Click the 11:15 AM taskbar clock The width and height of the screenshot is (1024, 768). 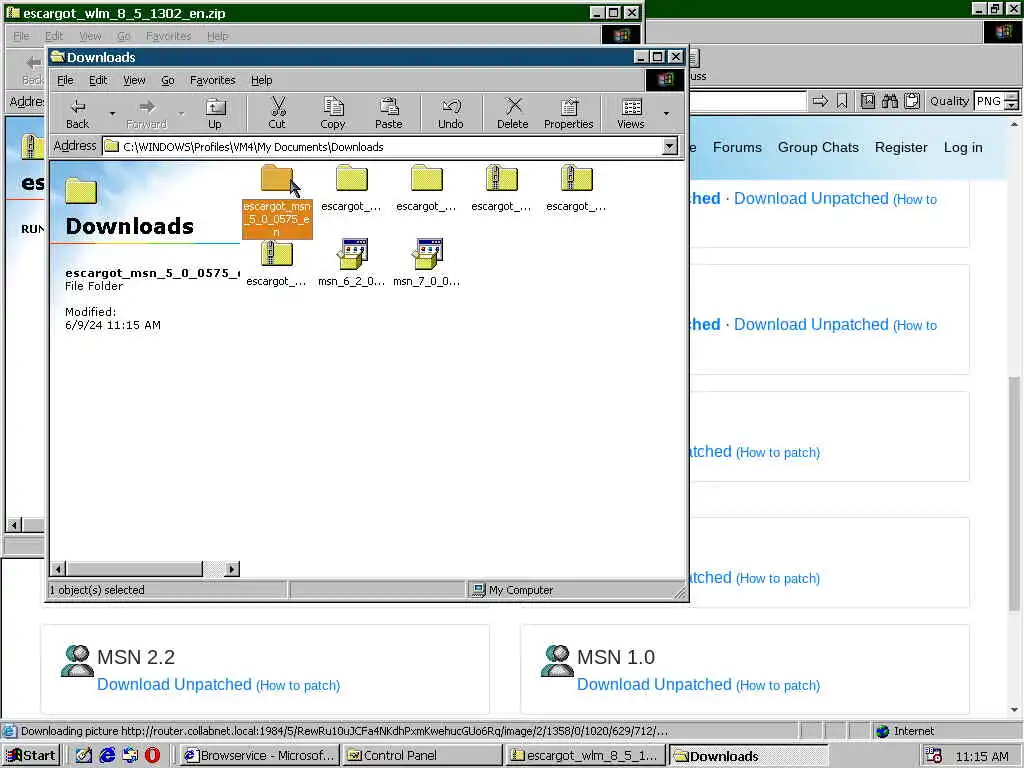point(982,756)
